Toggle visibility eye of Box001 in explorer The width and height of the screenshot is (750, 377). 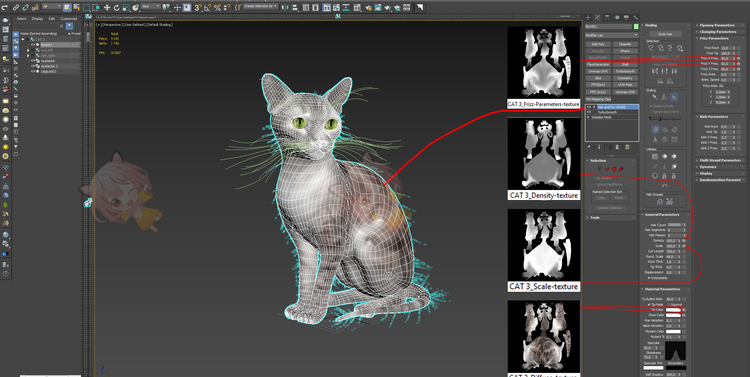point(33,44)
